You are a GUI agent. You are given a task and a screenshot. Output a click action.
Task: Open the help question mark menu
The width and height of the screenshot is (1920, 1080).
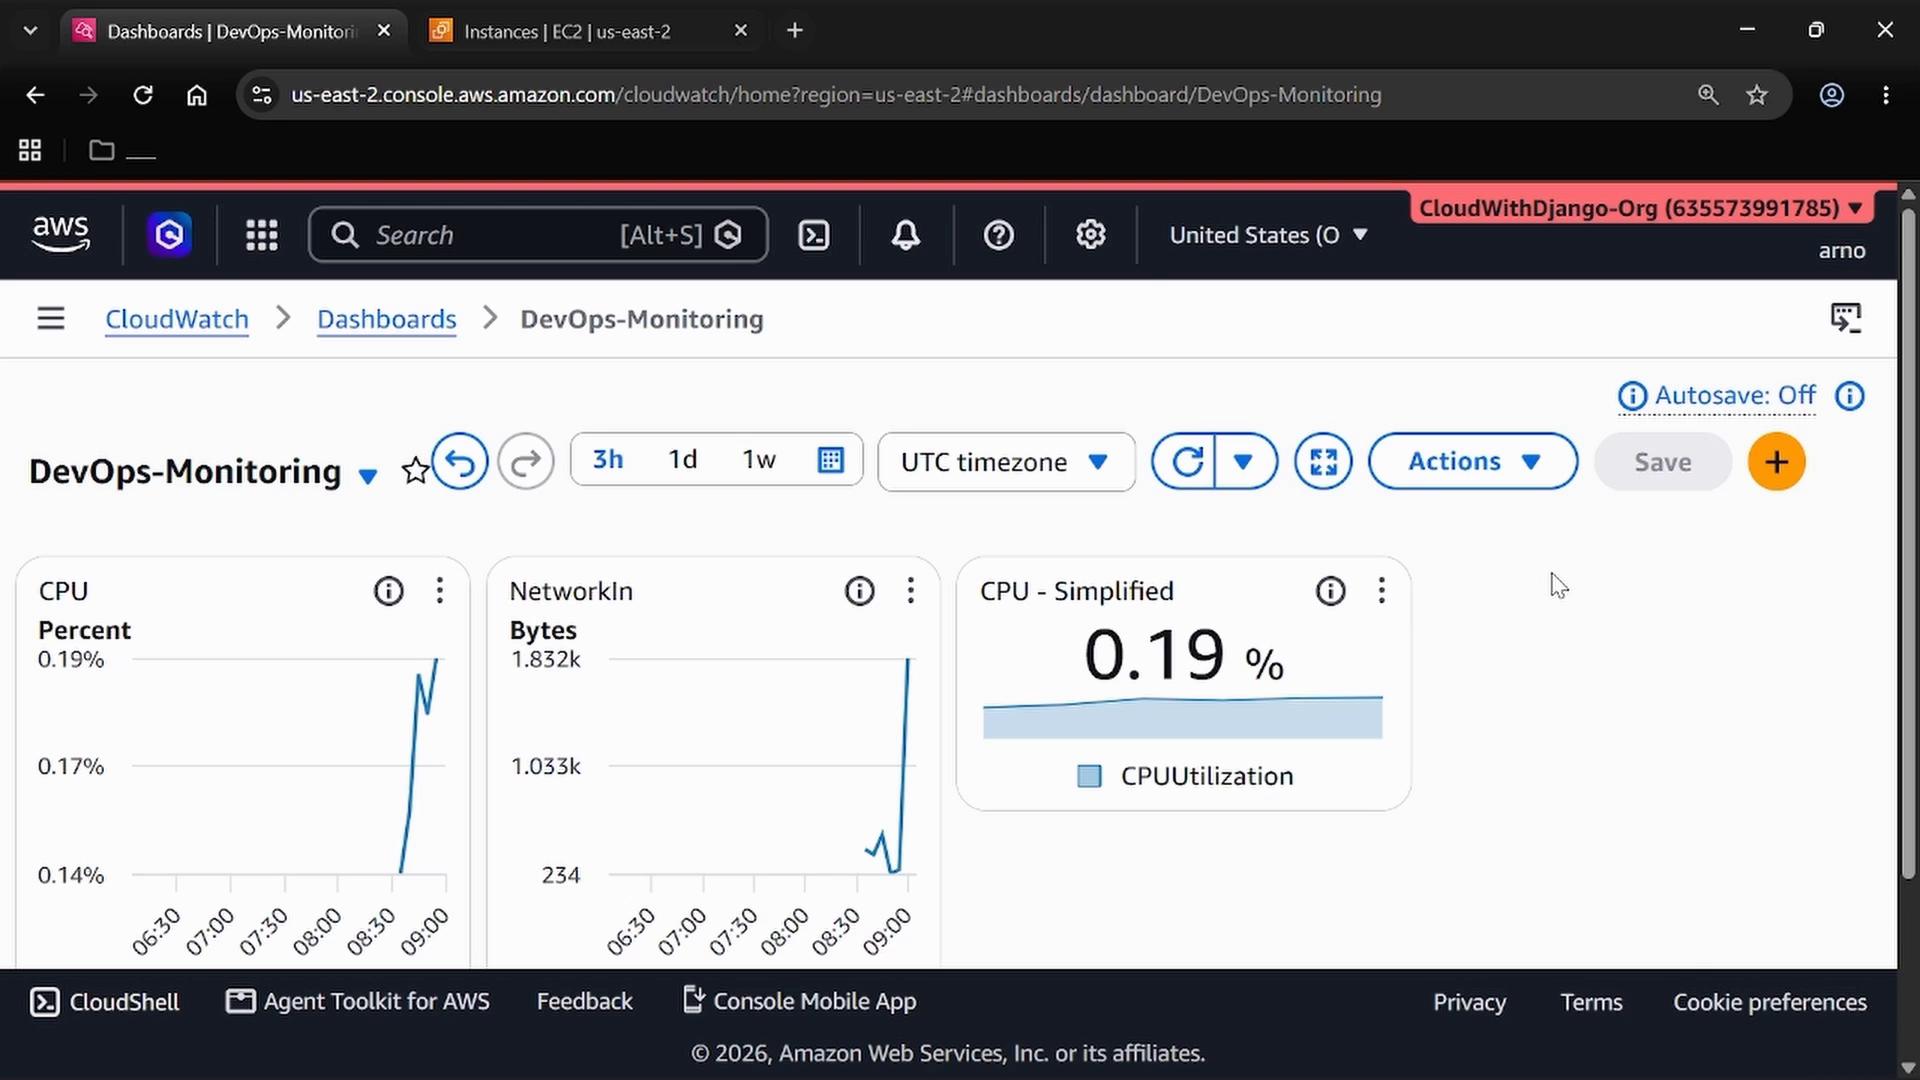pos(999,235)
